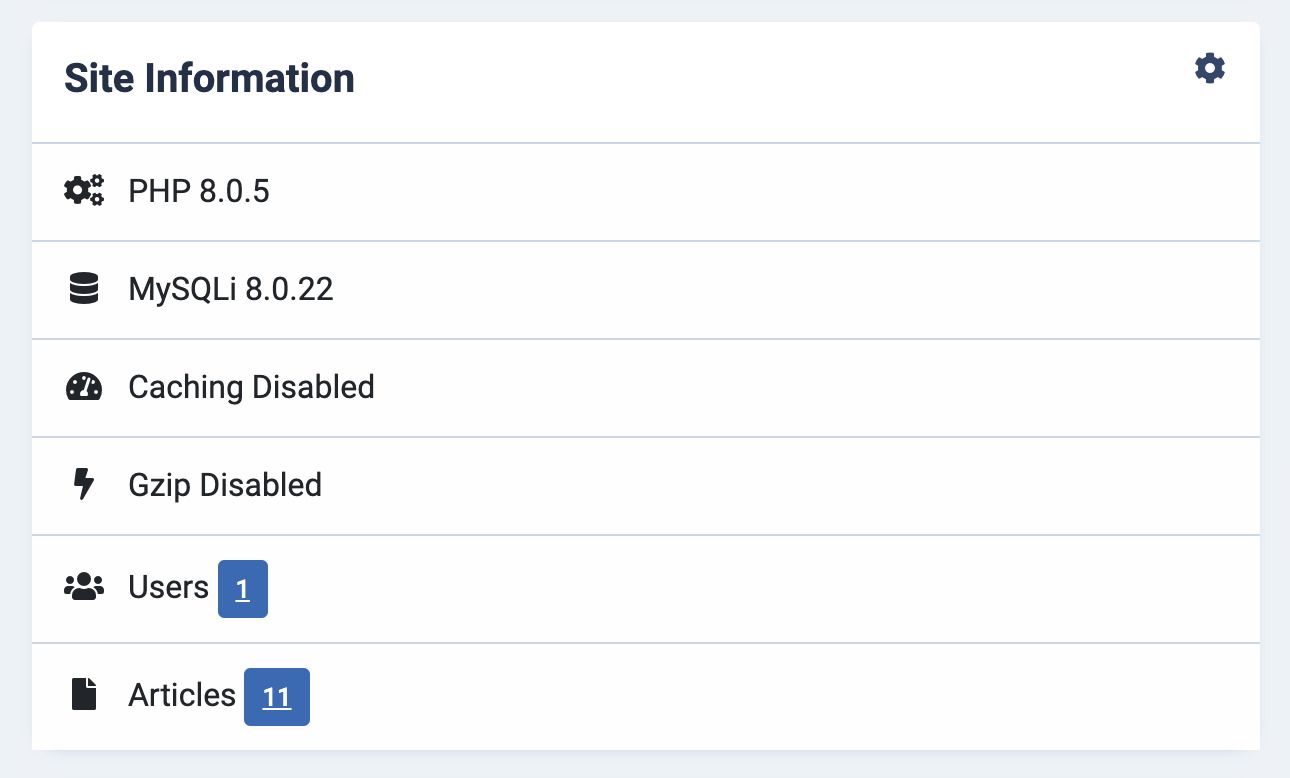Open the Articles count badge showing 11
Viewport: 1290px width, 778px height.
[277, 697]
